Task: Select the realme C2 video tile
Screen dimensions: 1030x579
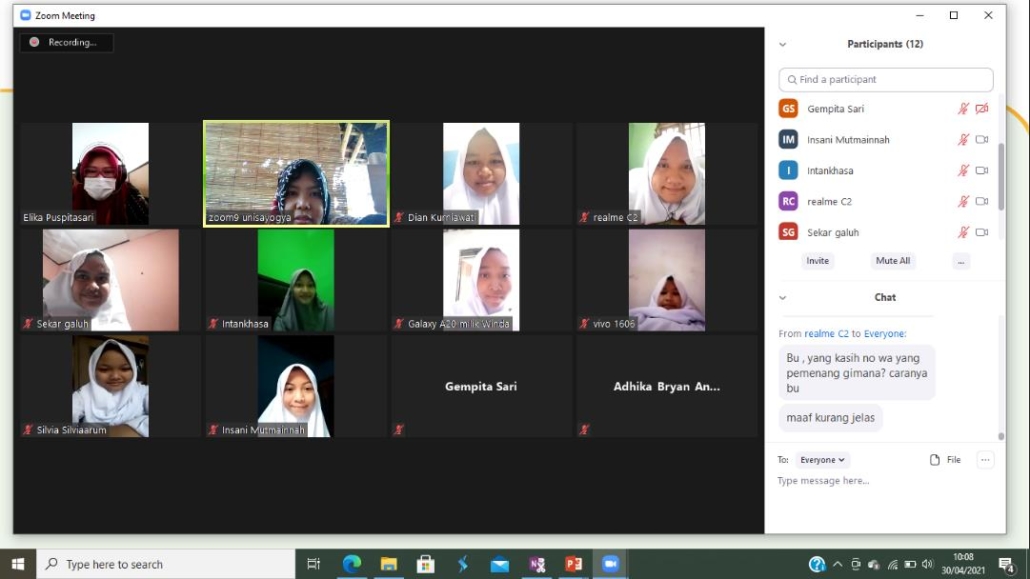Action: [x=667, y=174]
